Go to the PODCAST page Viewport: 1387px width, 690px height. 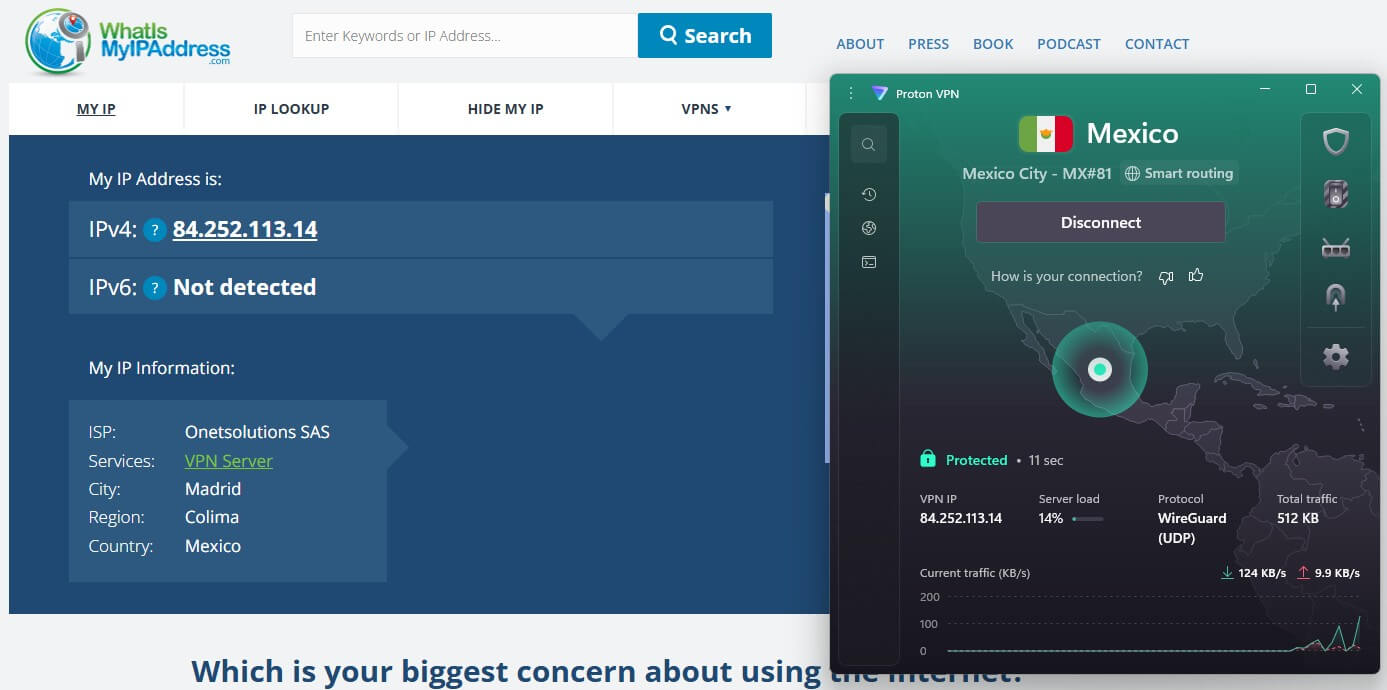tap(1069, 44)
